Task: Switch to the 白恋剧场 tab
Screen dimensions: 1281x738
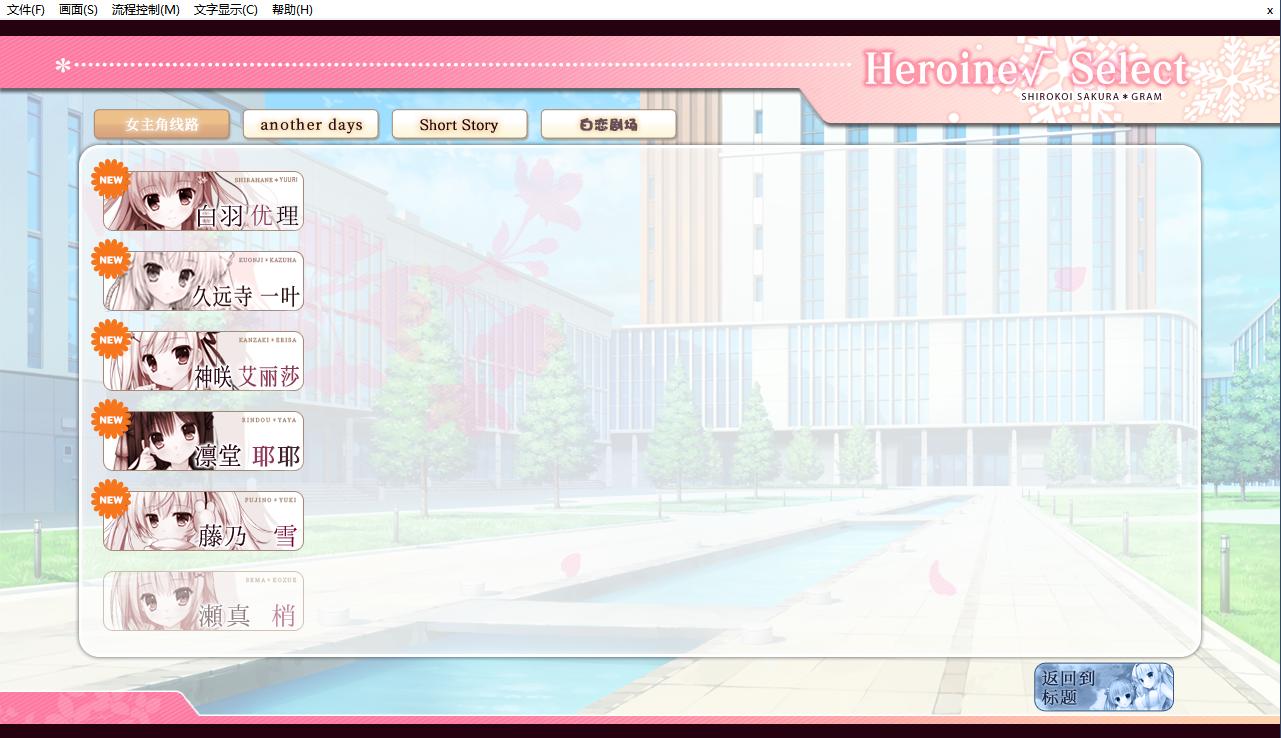Action: pyautogui.click(x=608, y=124)
